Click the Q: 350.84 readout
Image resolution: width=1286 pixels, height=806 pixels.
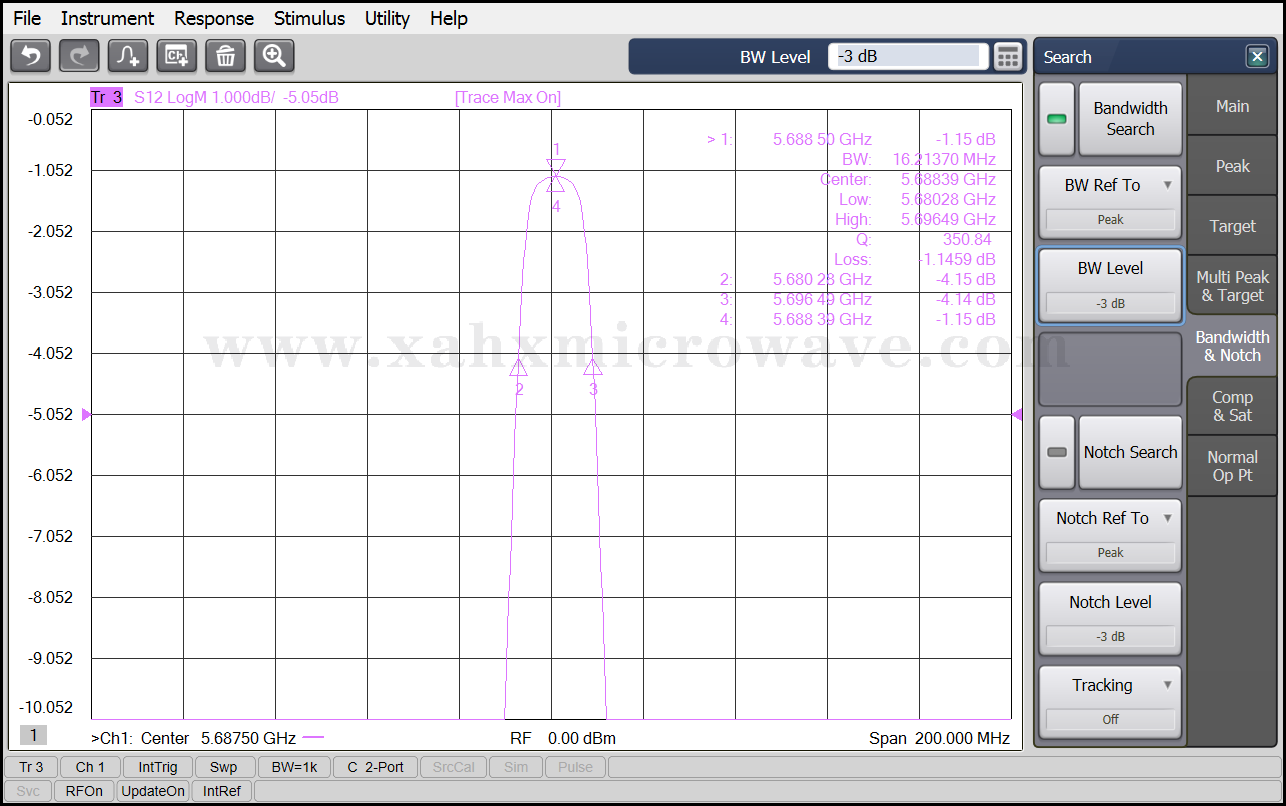pos(923,239)
